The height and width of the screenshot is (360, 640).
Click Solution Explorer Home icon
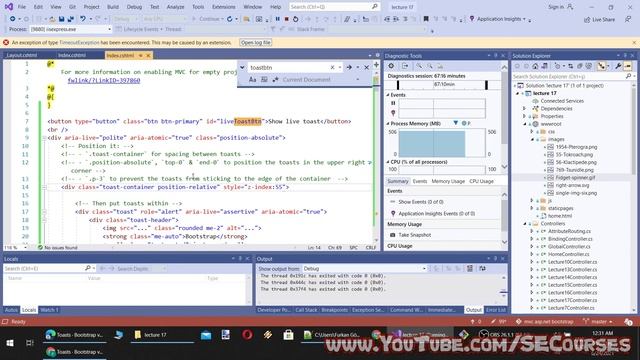pos(535,66)
